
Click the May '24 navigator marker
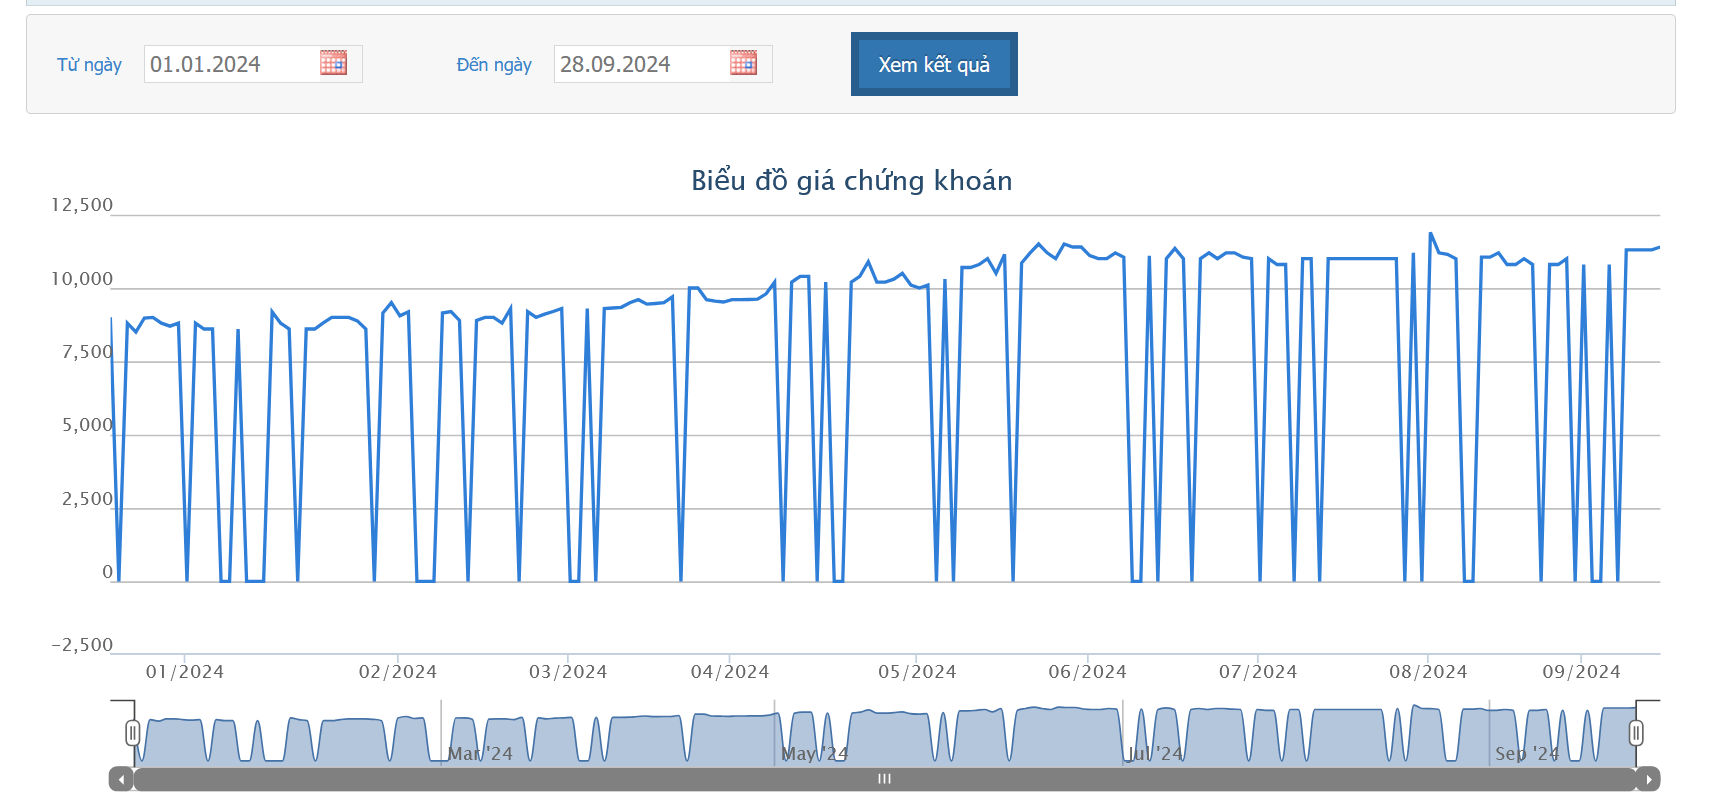814,754
